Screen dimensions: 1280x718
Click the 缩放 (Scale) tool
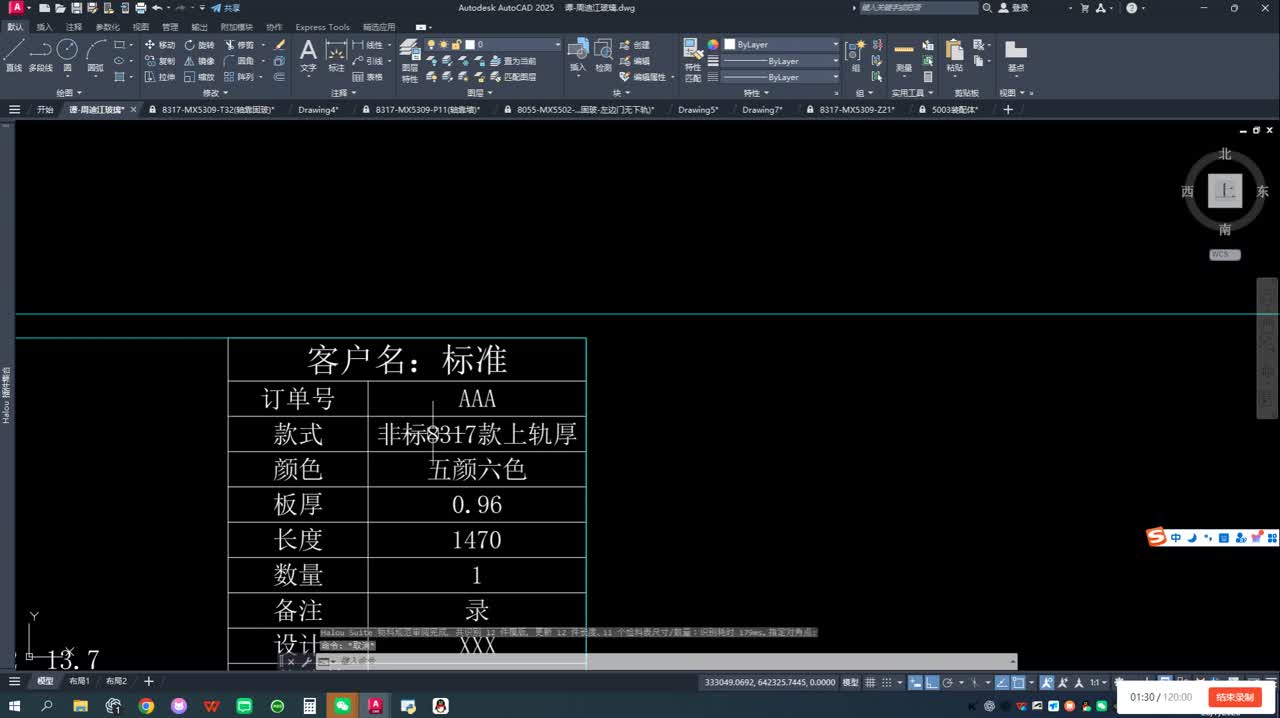(x=199, y=77)
